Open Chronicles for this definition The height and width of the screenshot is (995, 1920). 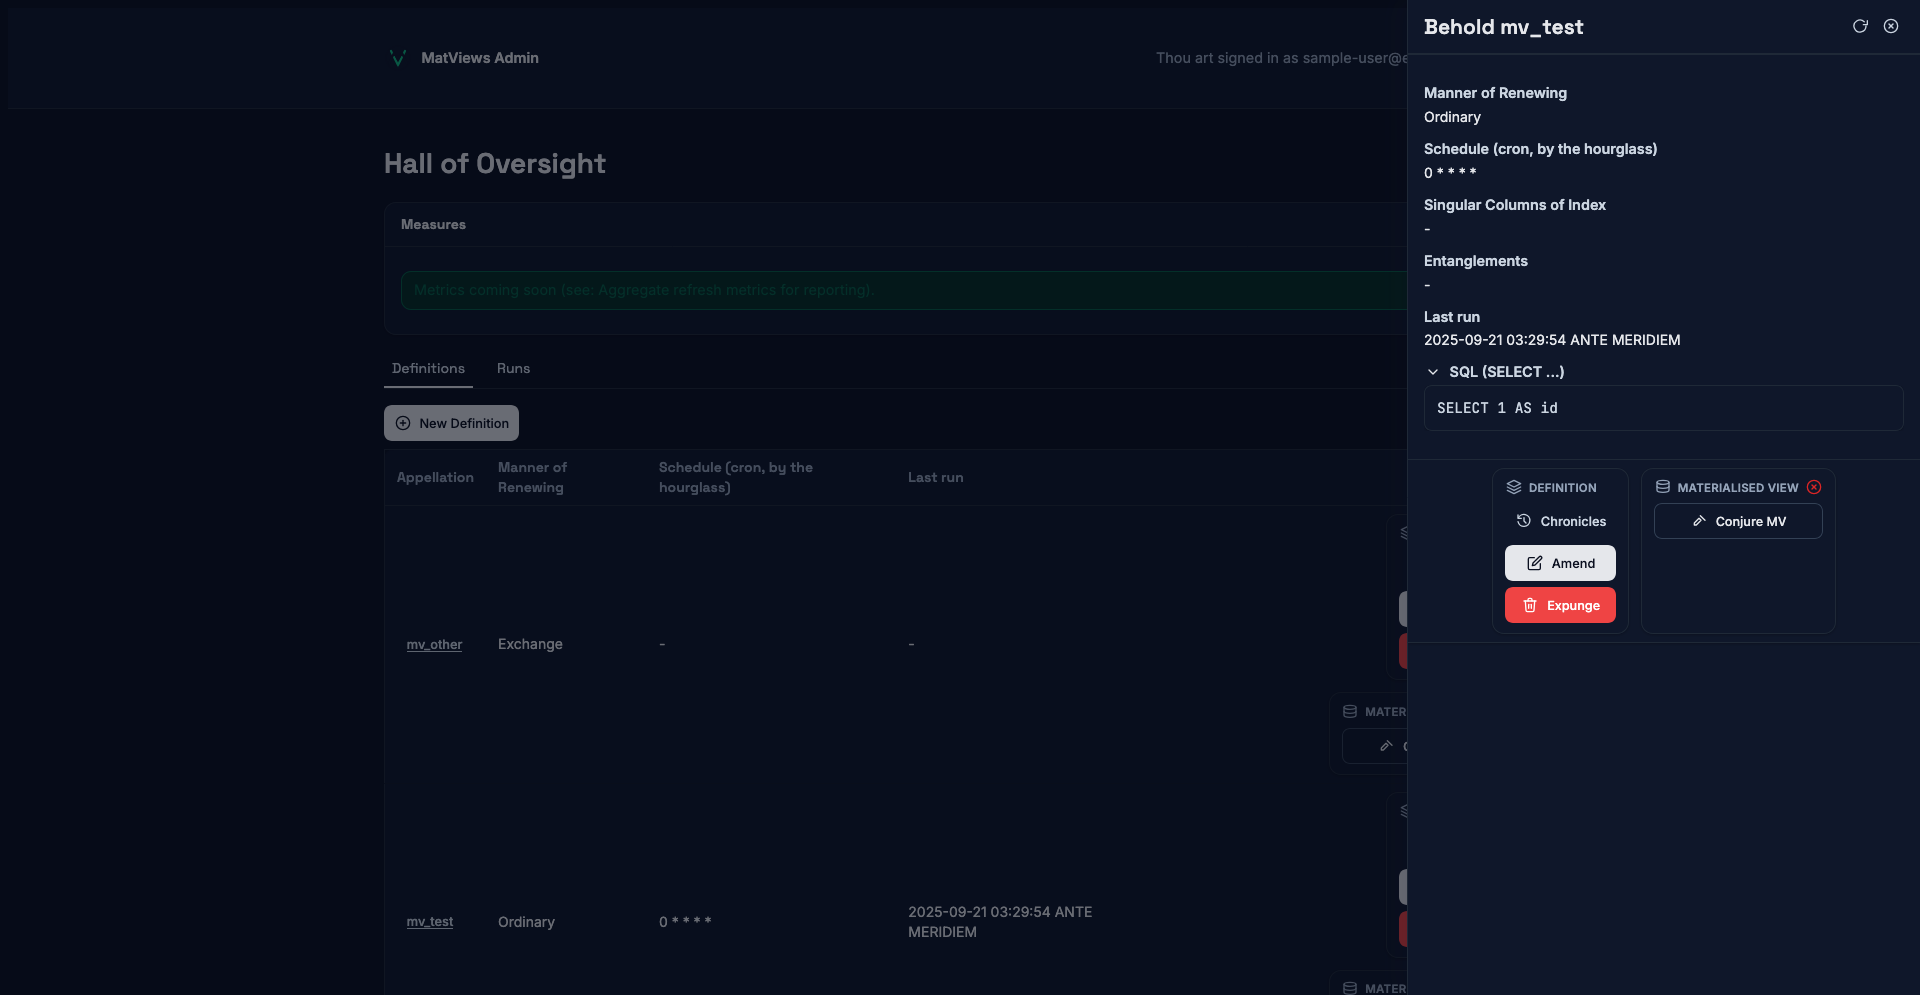[1560, 521]
